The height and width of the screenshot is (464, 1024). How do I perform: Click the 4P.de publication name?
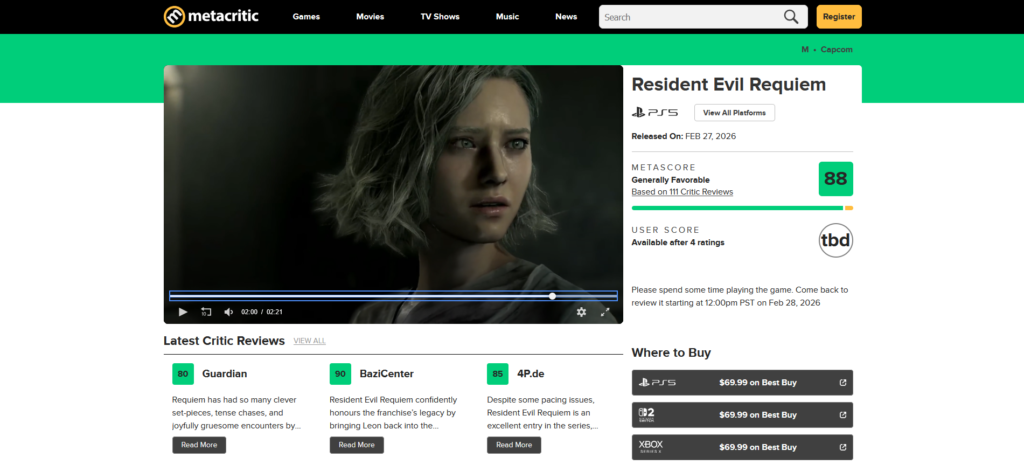coord(529,374)
